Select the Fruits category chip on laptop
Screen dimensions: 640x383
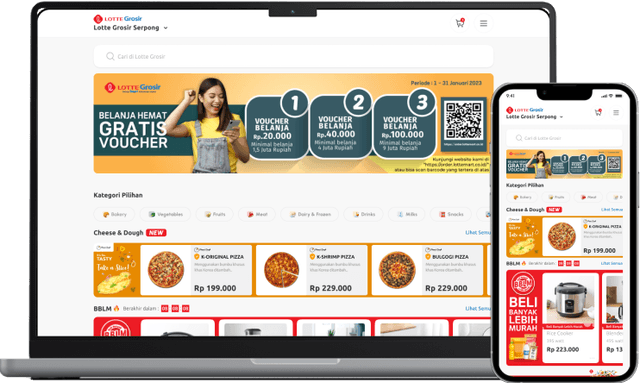pyautogui.click(x=215, y=214)
